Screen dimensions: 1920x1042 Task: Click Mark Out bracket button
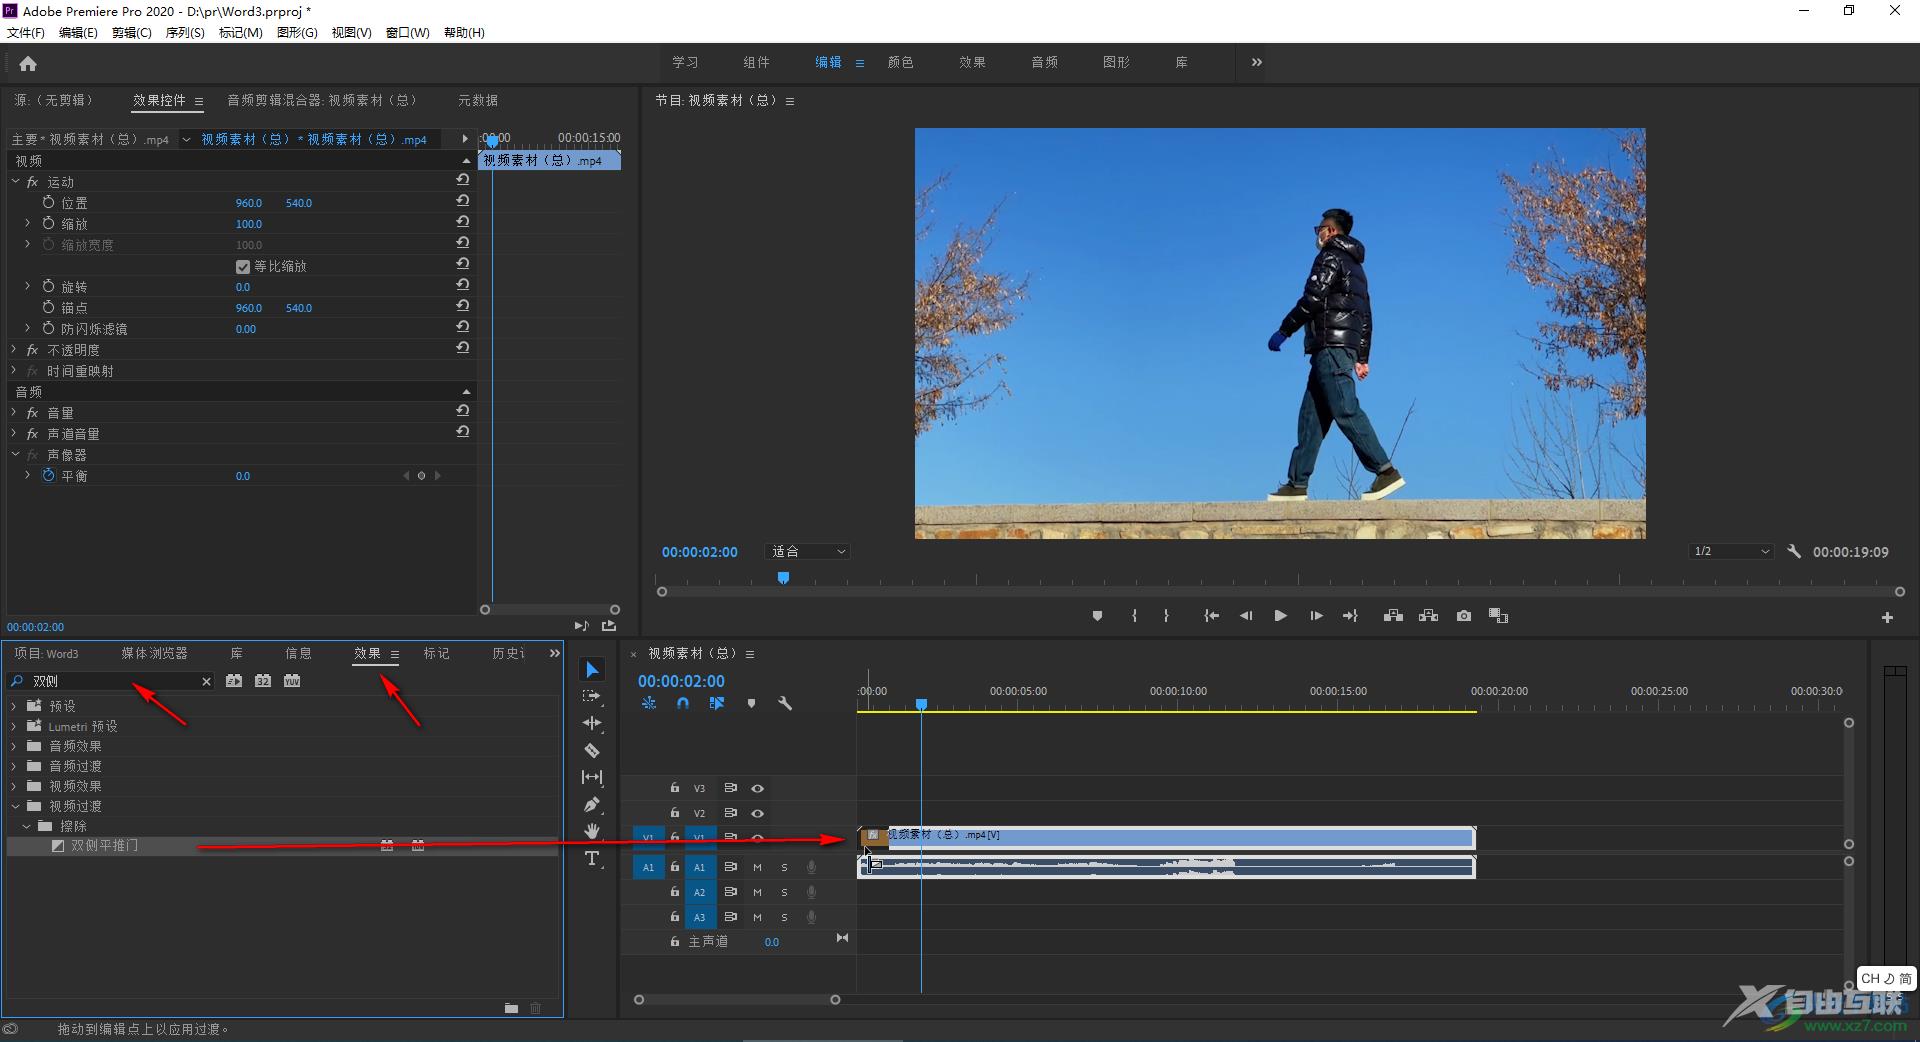(1166, 616)
